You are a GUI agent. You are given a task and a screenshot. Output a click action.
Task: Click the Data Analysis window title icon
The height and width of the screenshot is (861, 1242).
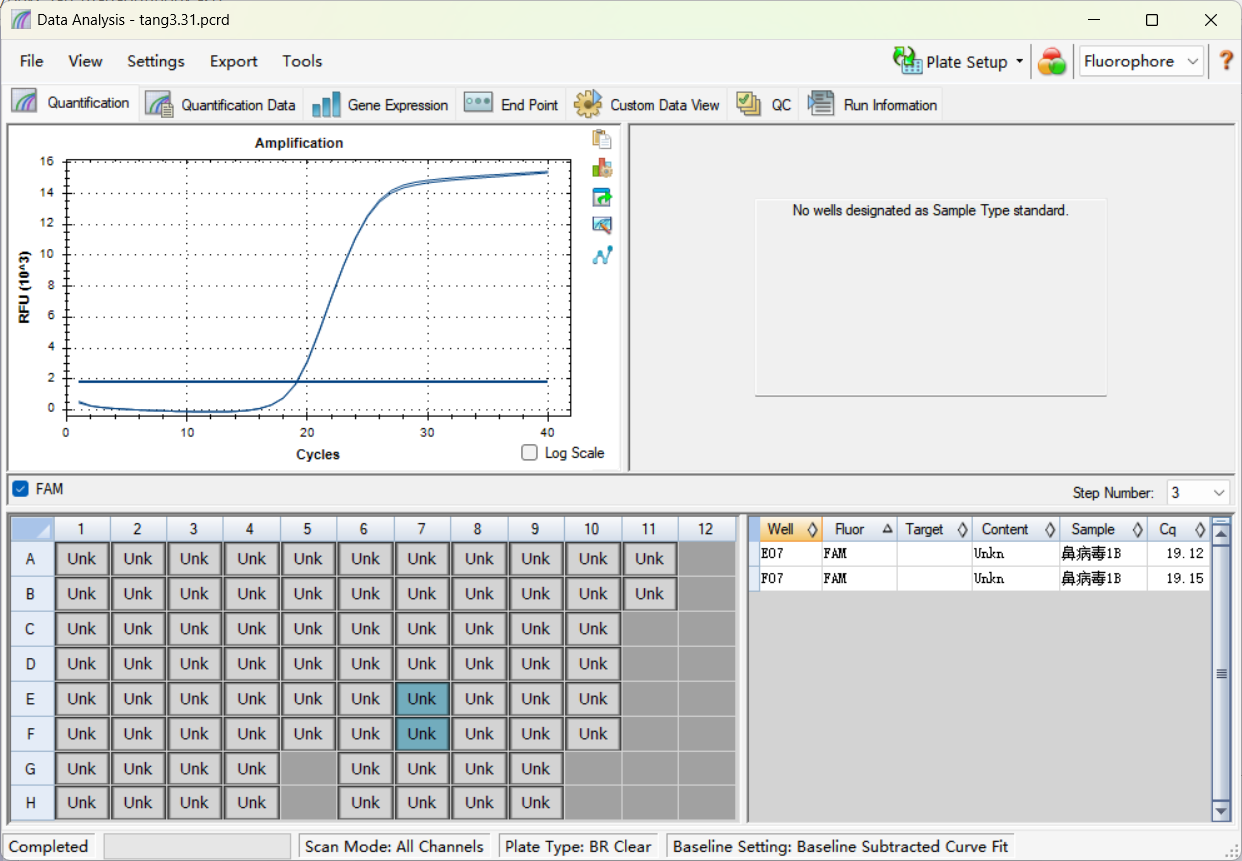click(21, 19)
